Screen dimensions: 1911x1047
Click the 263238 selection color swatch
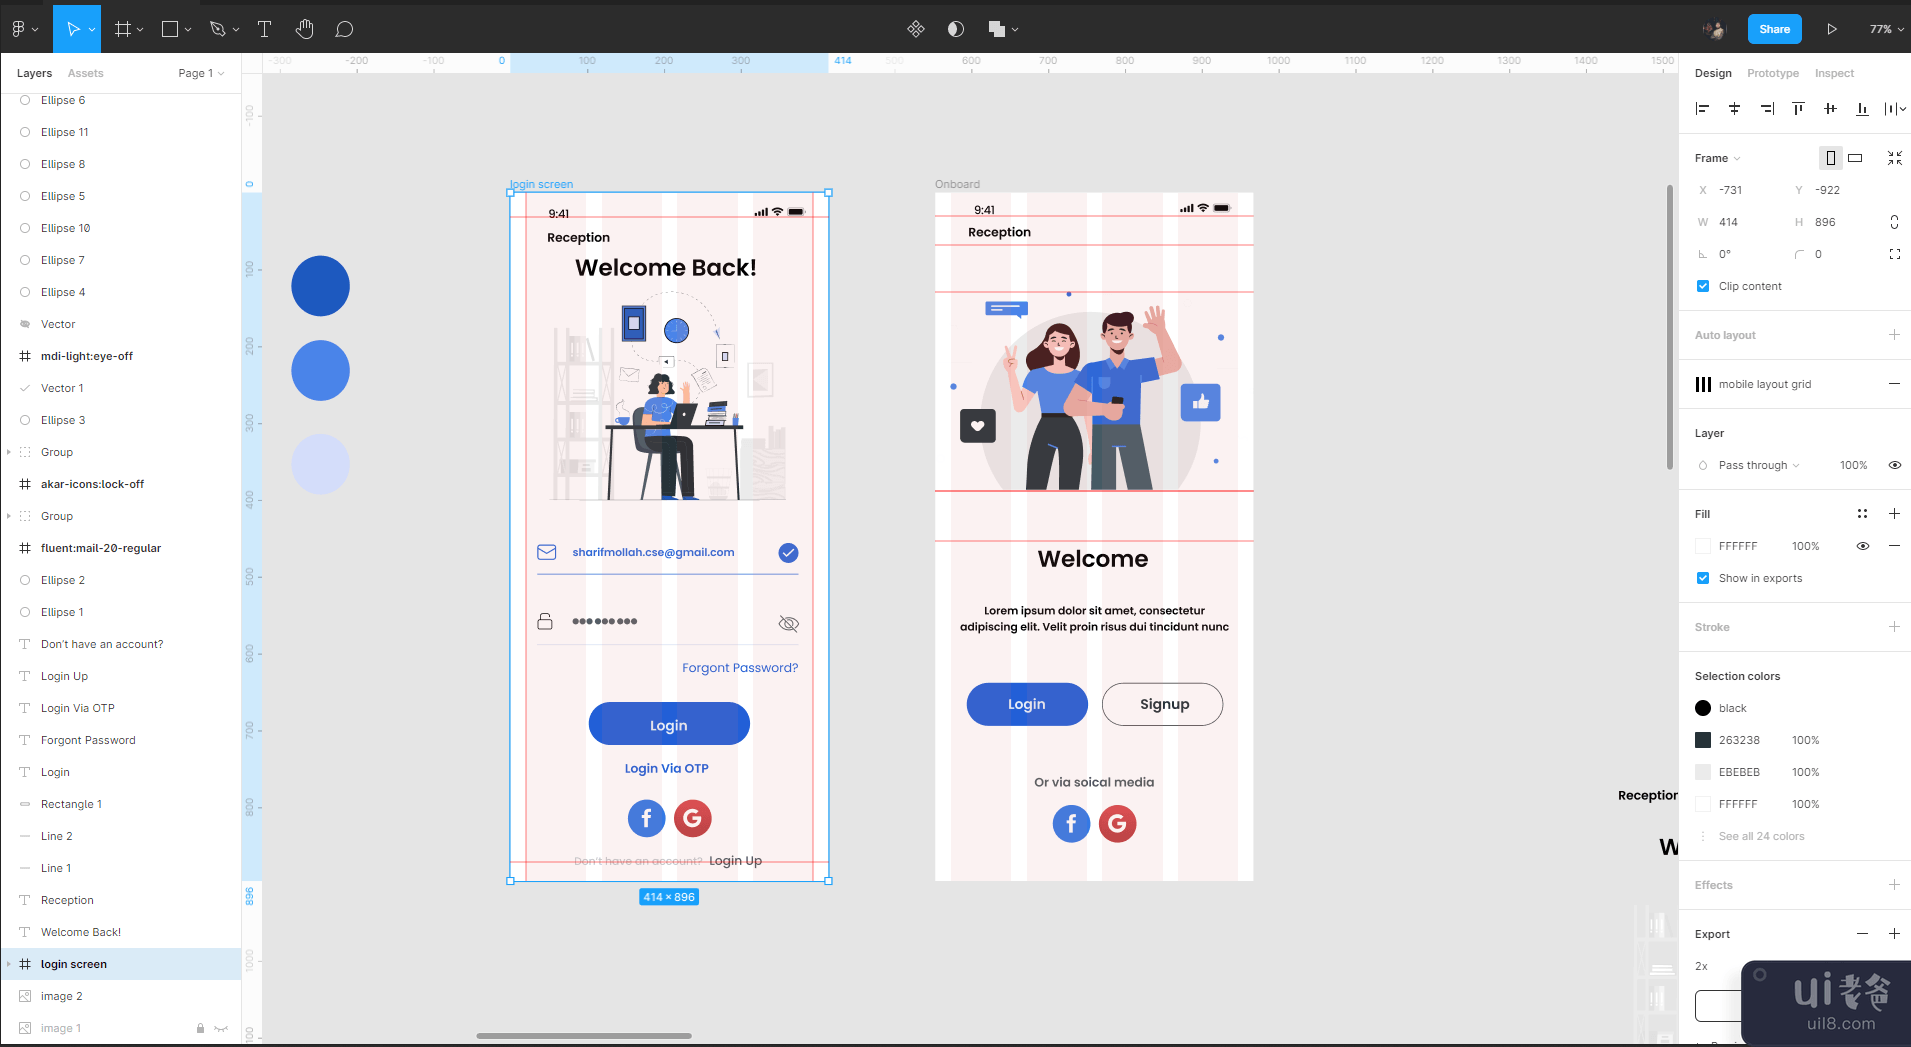tap(1703, 740)
